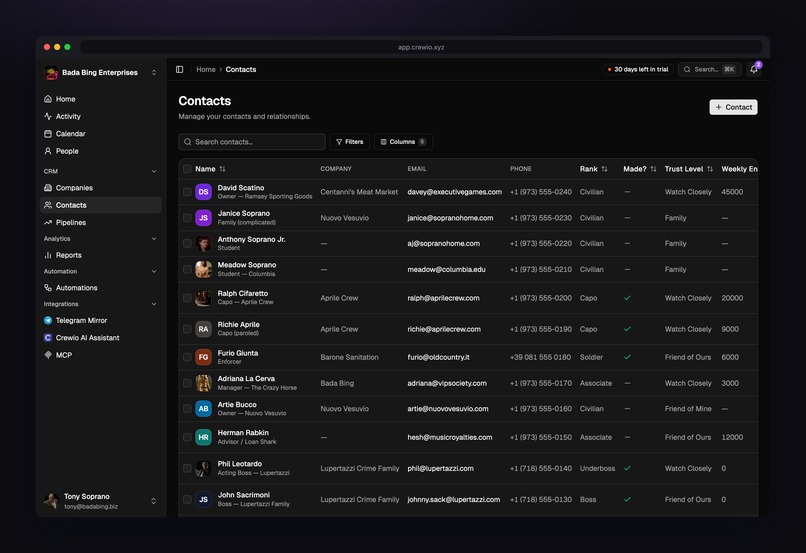Click the RA avatar for Richie Aprile
Screen dimensions: 806x553
(x=204, y=329)
